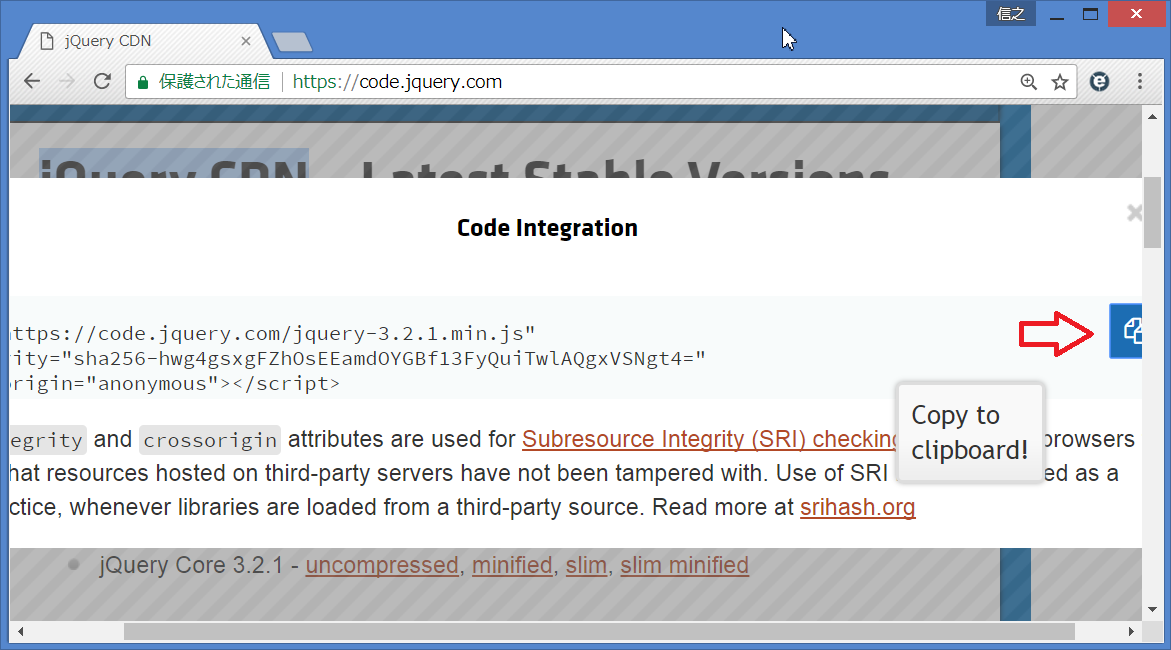Open a new browser tab
Viewport: 1171px width, 650px height.
(292, 42)
